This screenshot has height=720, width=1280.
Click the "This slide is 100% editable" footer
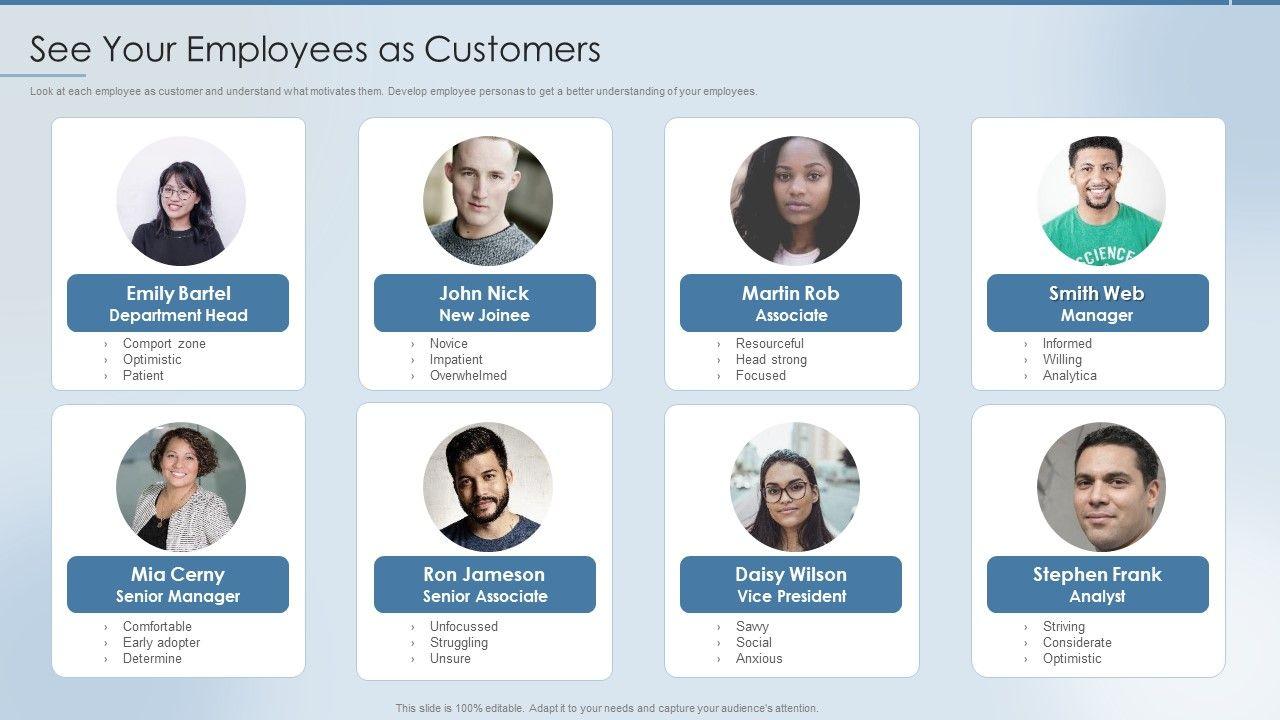point(607,708)
